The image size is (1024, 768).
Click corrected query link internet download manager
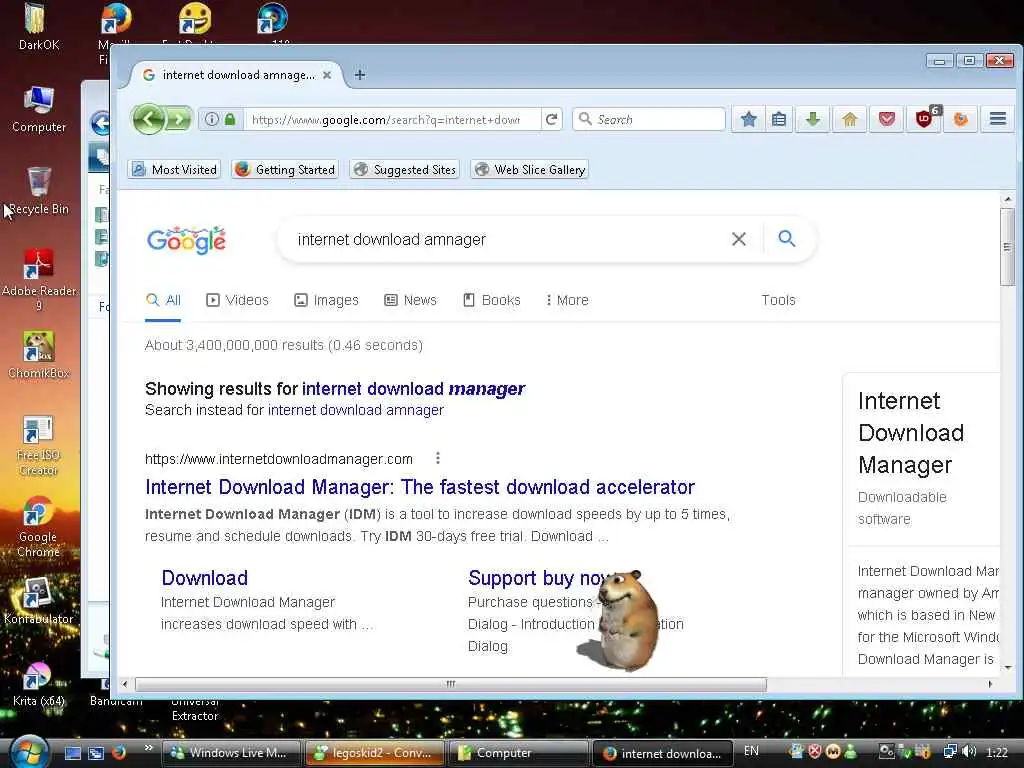point(413,389)
